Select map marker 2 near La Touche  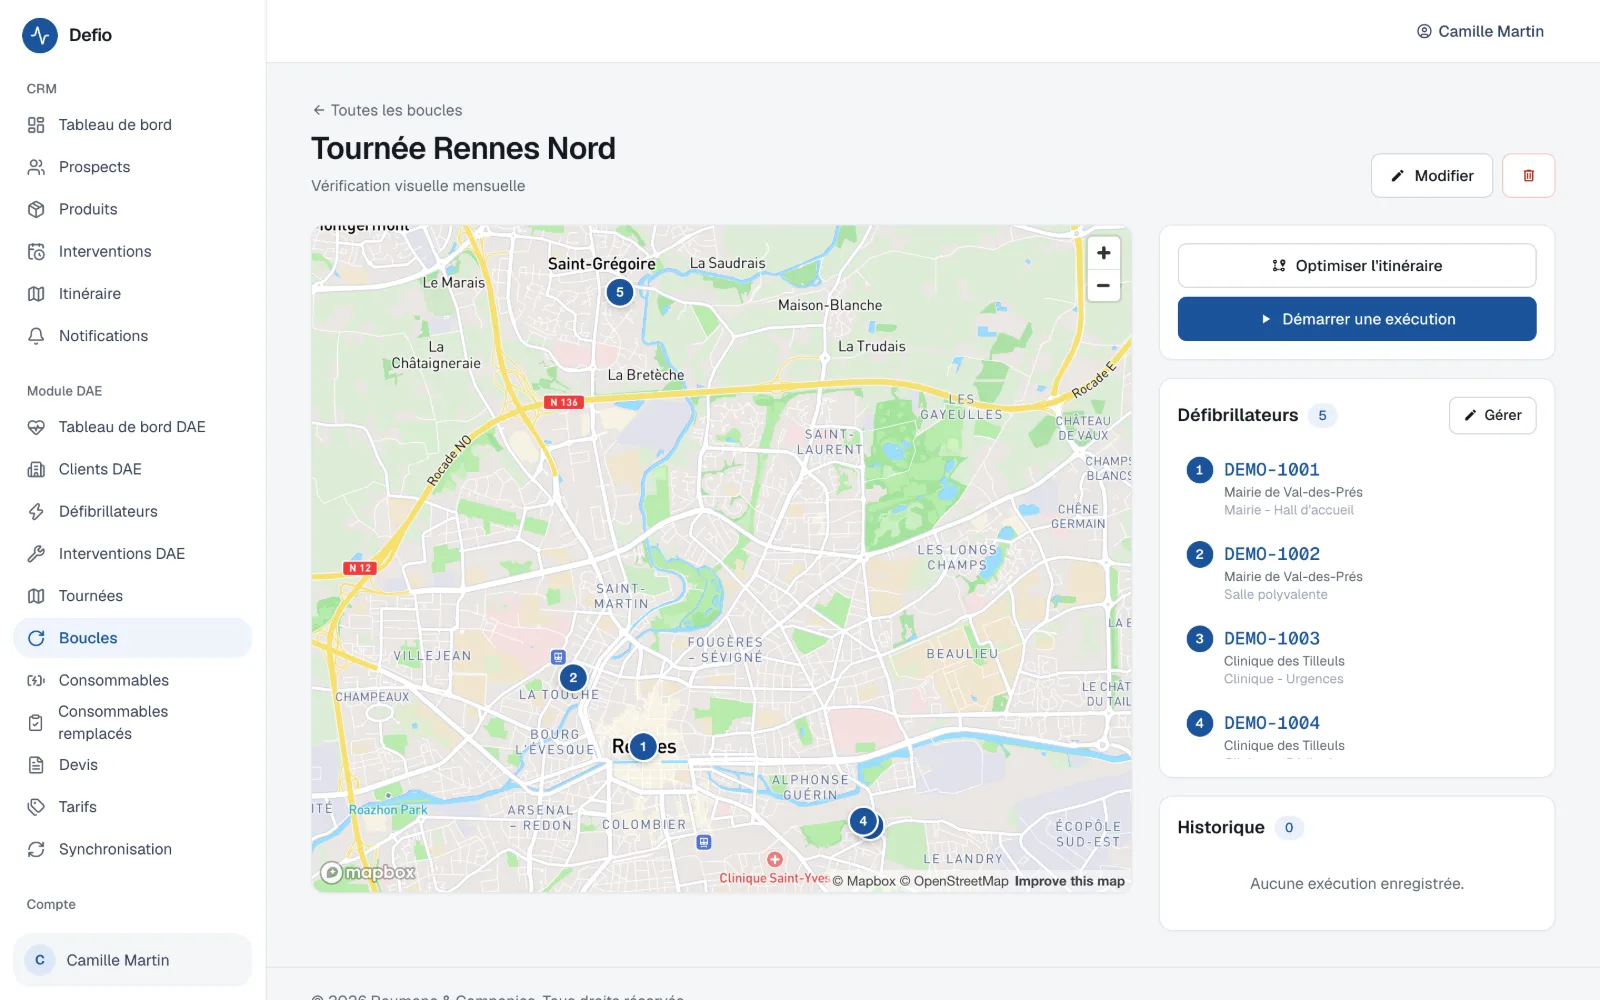pos(573,677)
